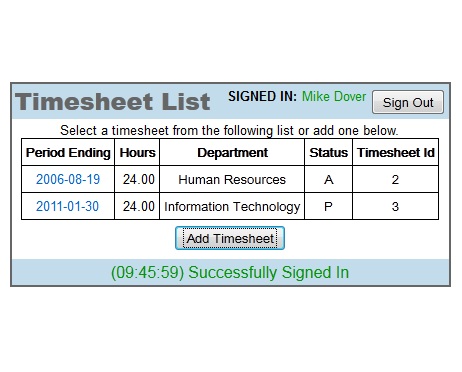This screenshot has width=462, height=372.
Task: Click the Add Timesheet button
Action: point(230,238)
